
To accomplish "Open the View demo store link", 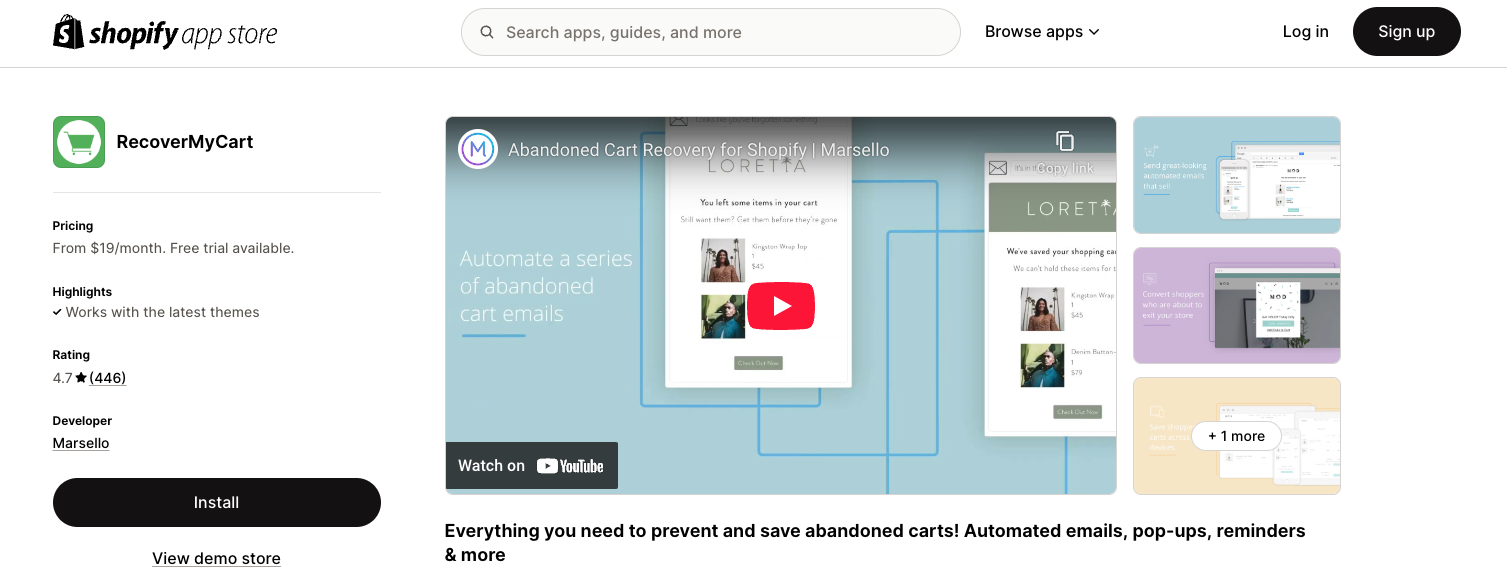I will [x=216, y=558].
